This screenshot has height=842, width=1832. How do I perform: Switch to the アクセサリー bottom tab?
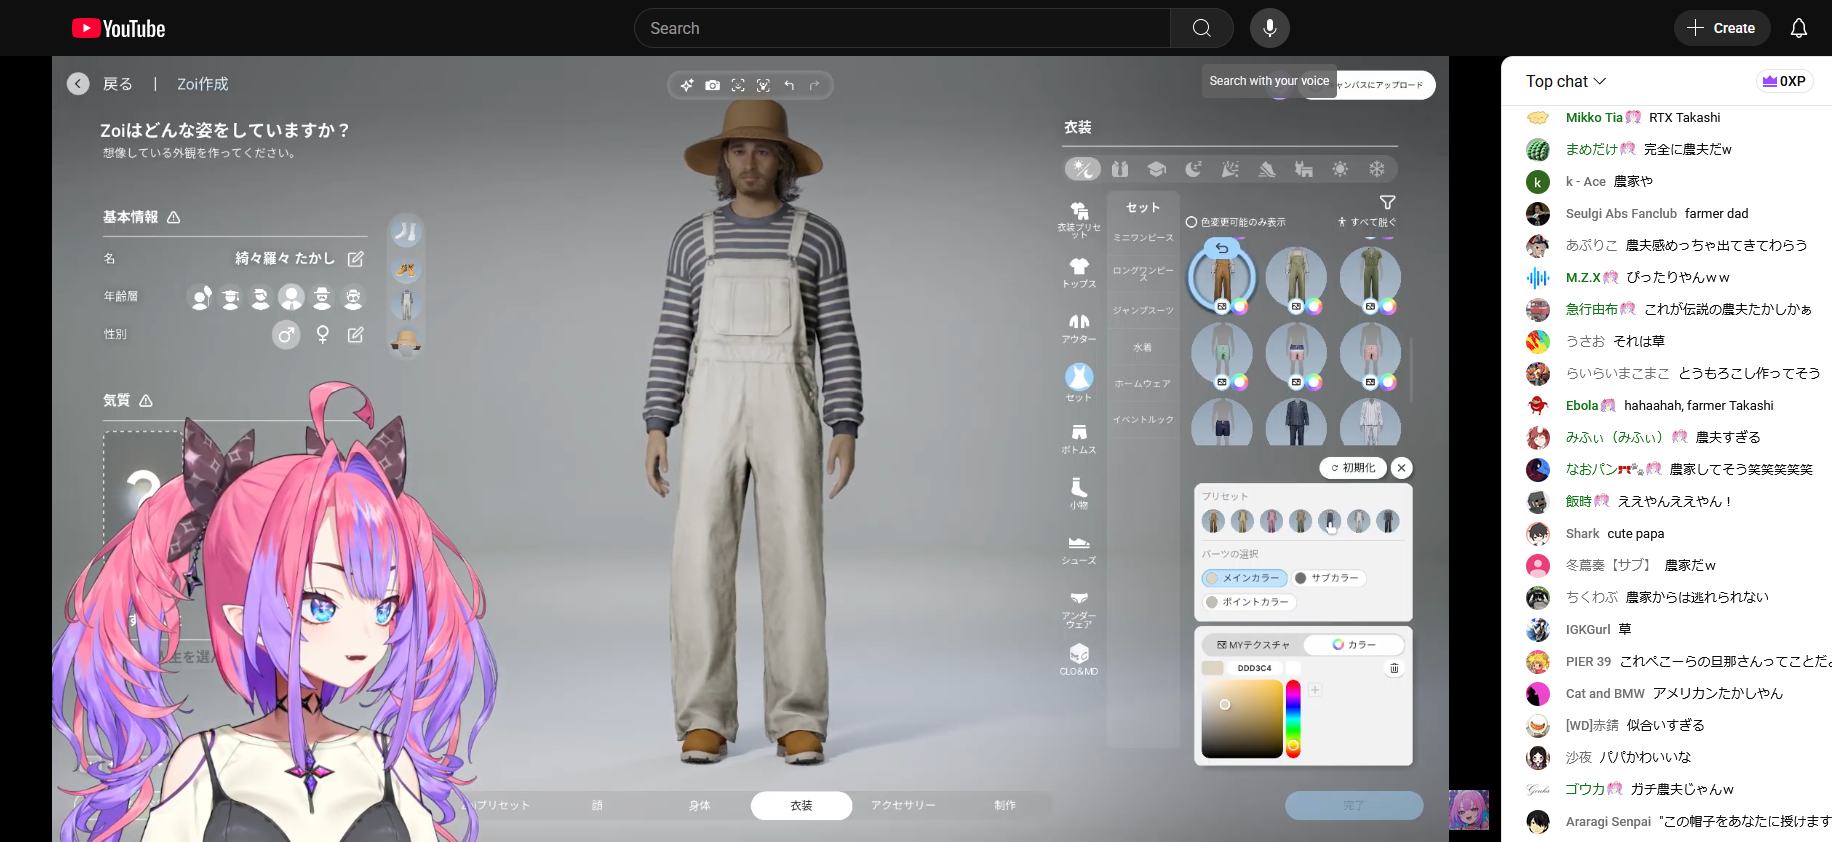click(902, 806)
